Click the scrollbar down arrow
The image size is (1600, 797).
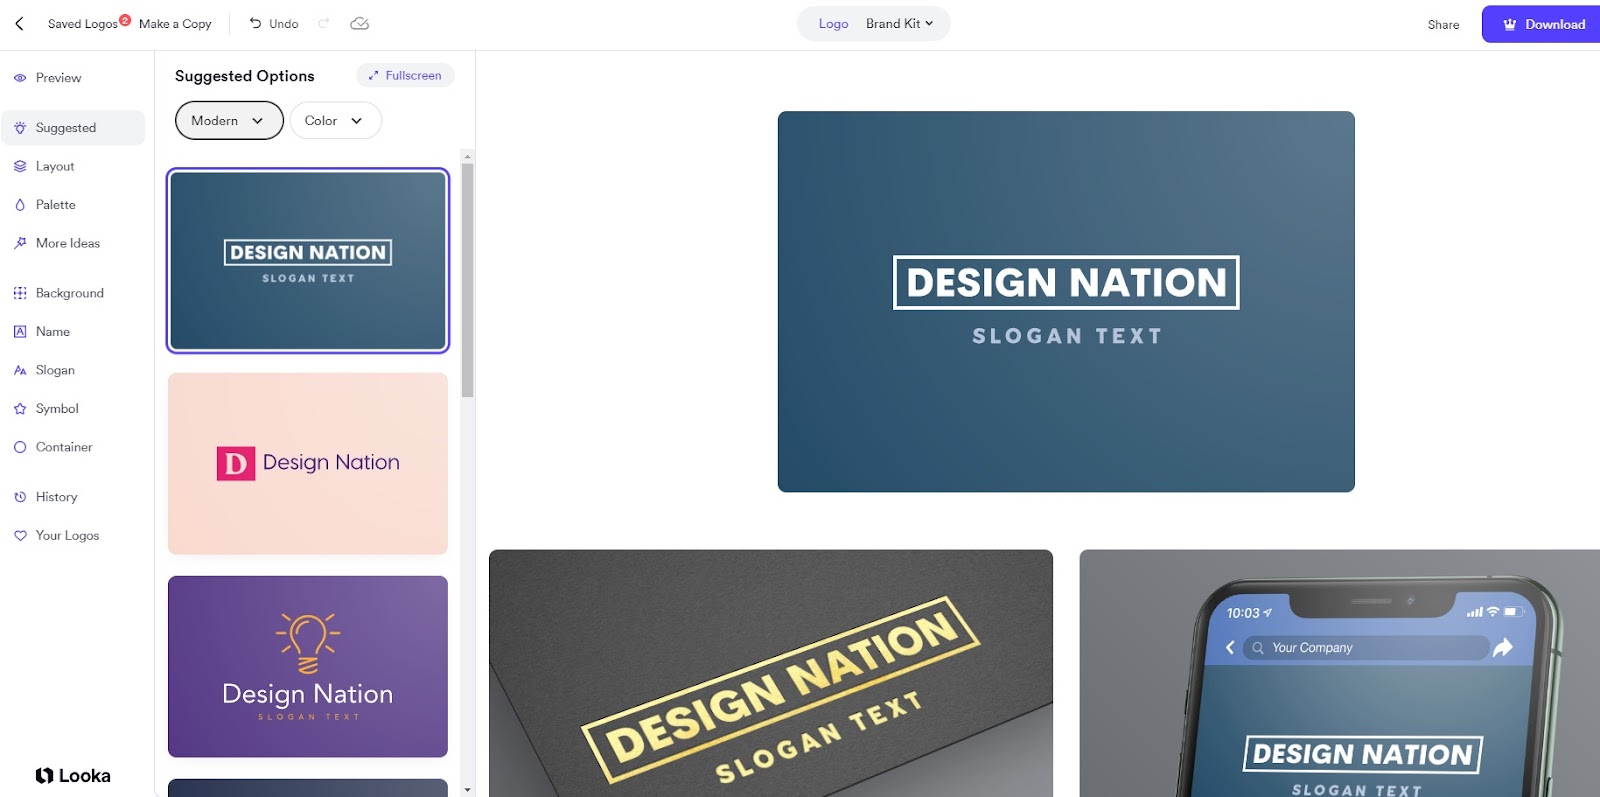pos(467,790)
